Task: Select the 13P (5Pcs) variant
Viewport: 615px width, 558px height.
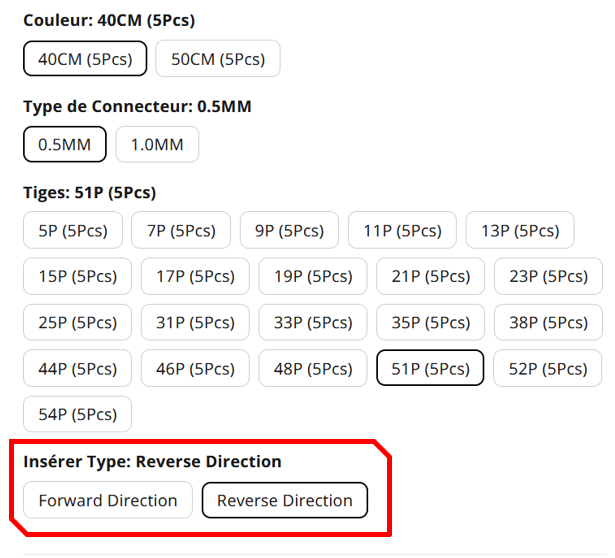Action: (520, 230)
